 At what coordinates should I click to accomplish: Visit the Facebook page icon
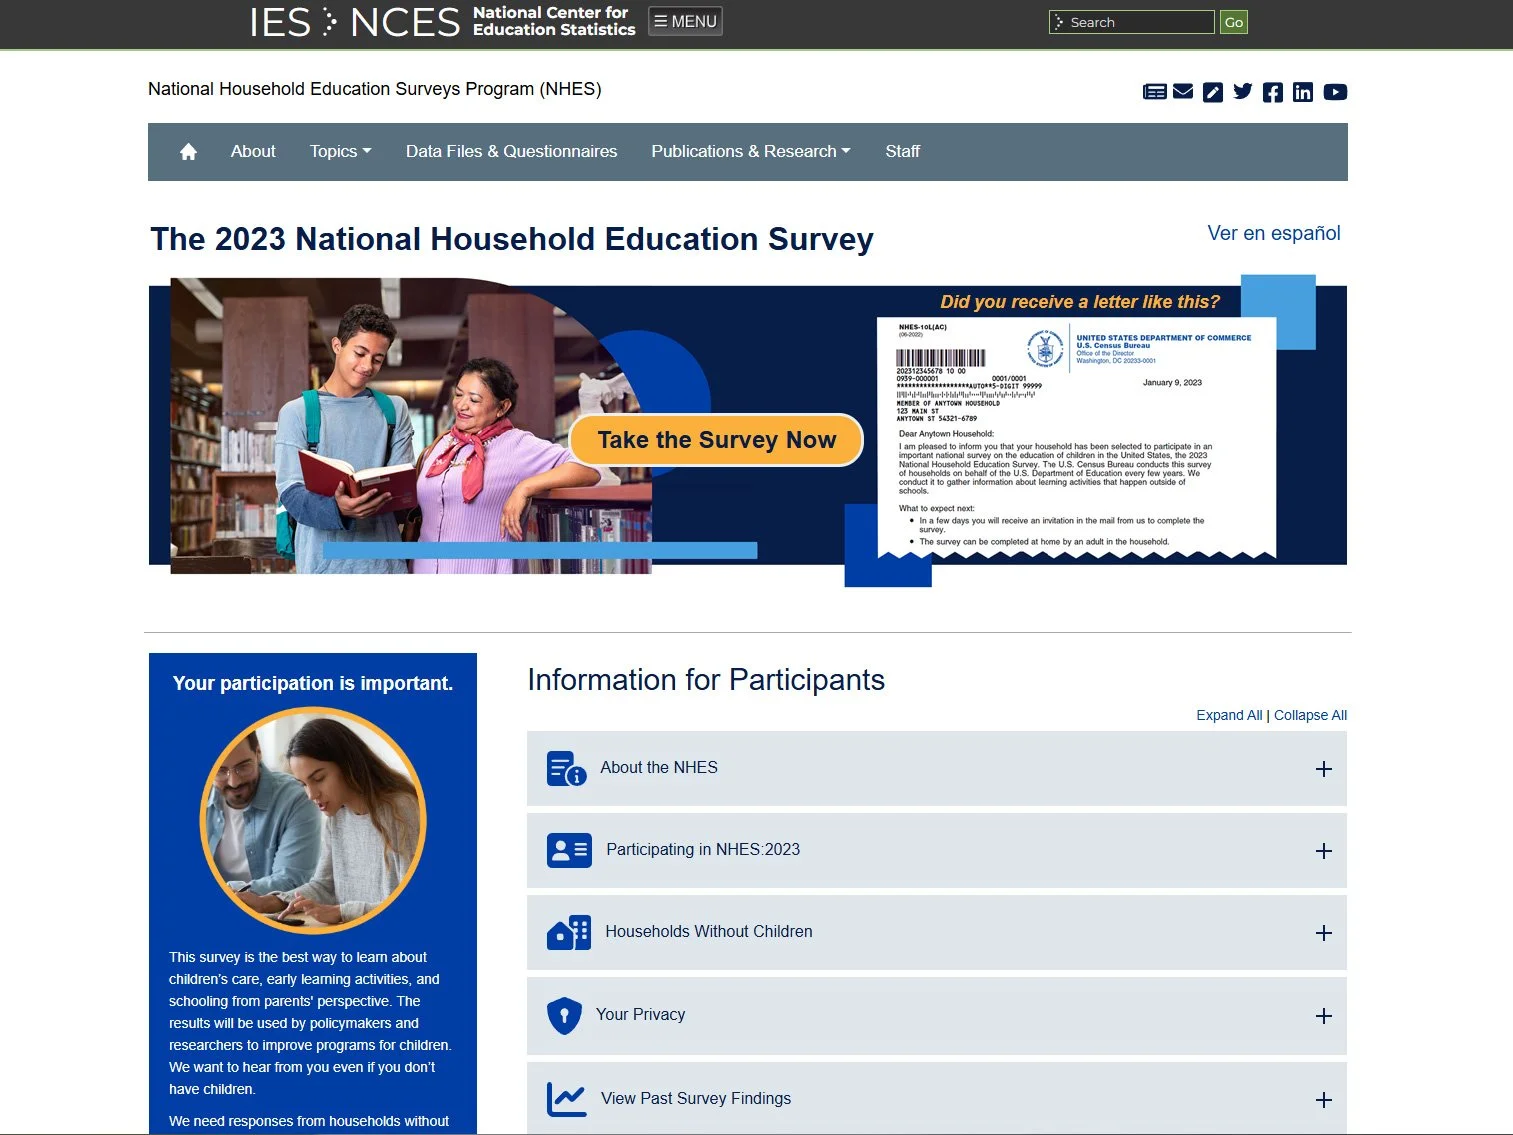pyautogui.click(x=1272, y=91)
